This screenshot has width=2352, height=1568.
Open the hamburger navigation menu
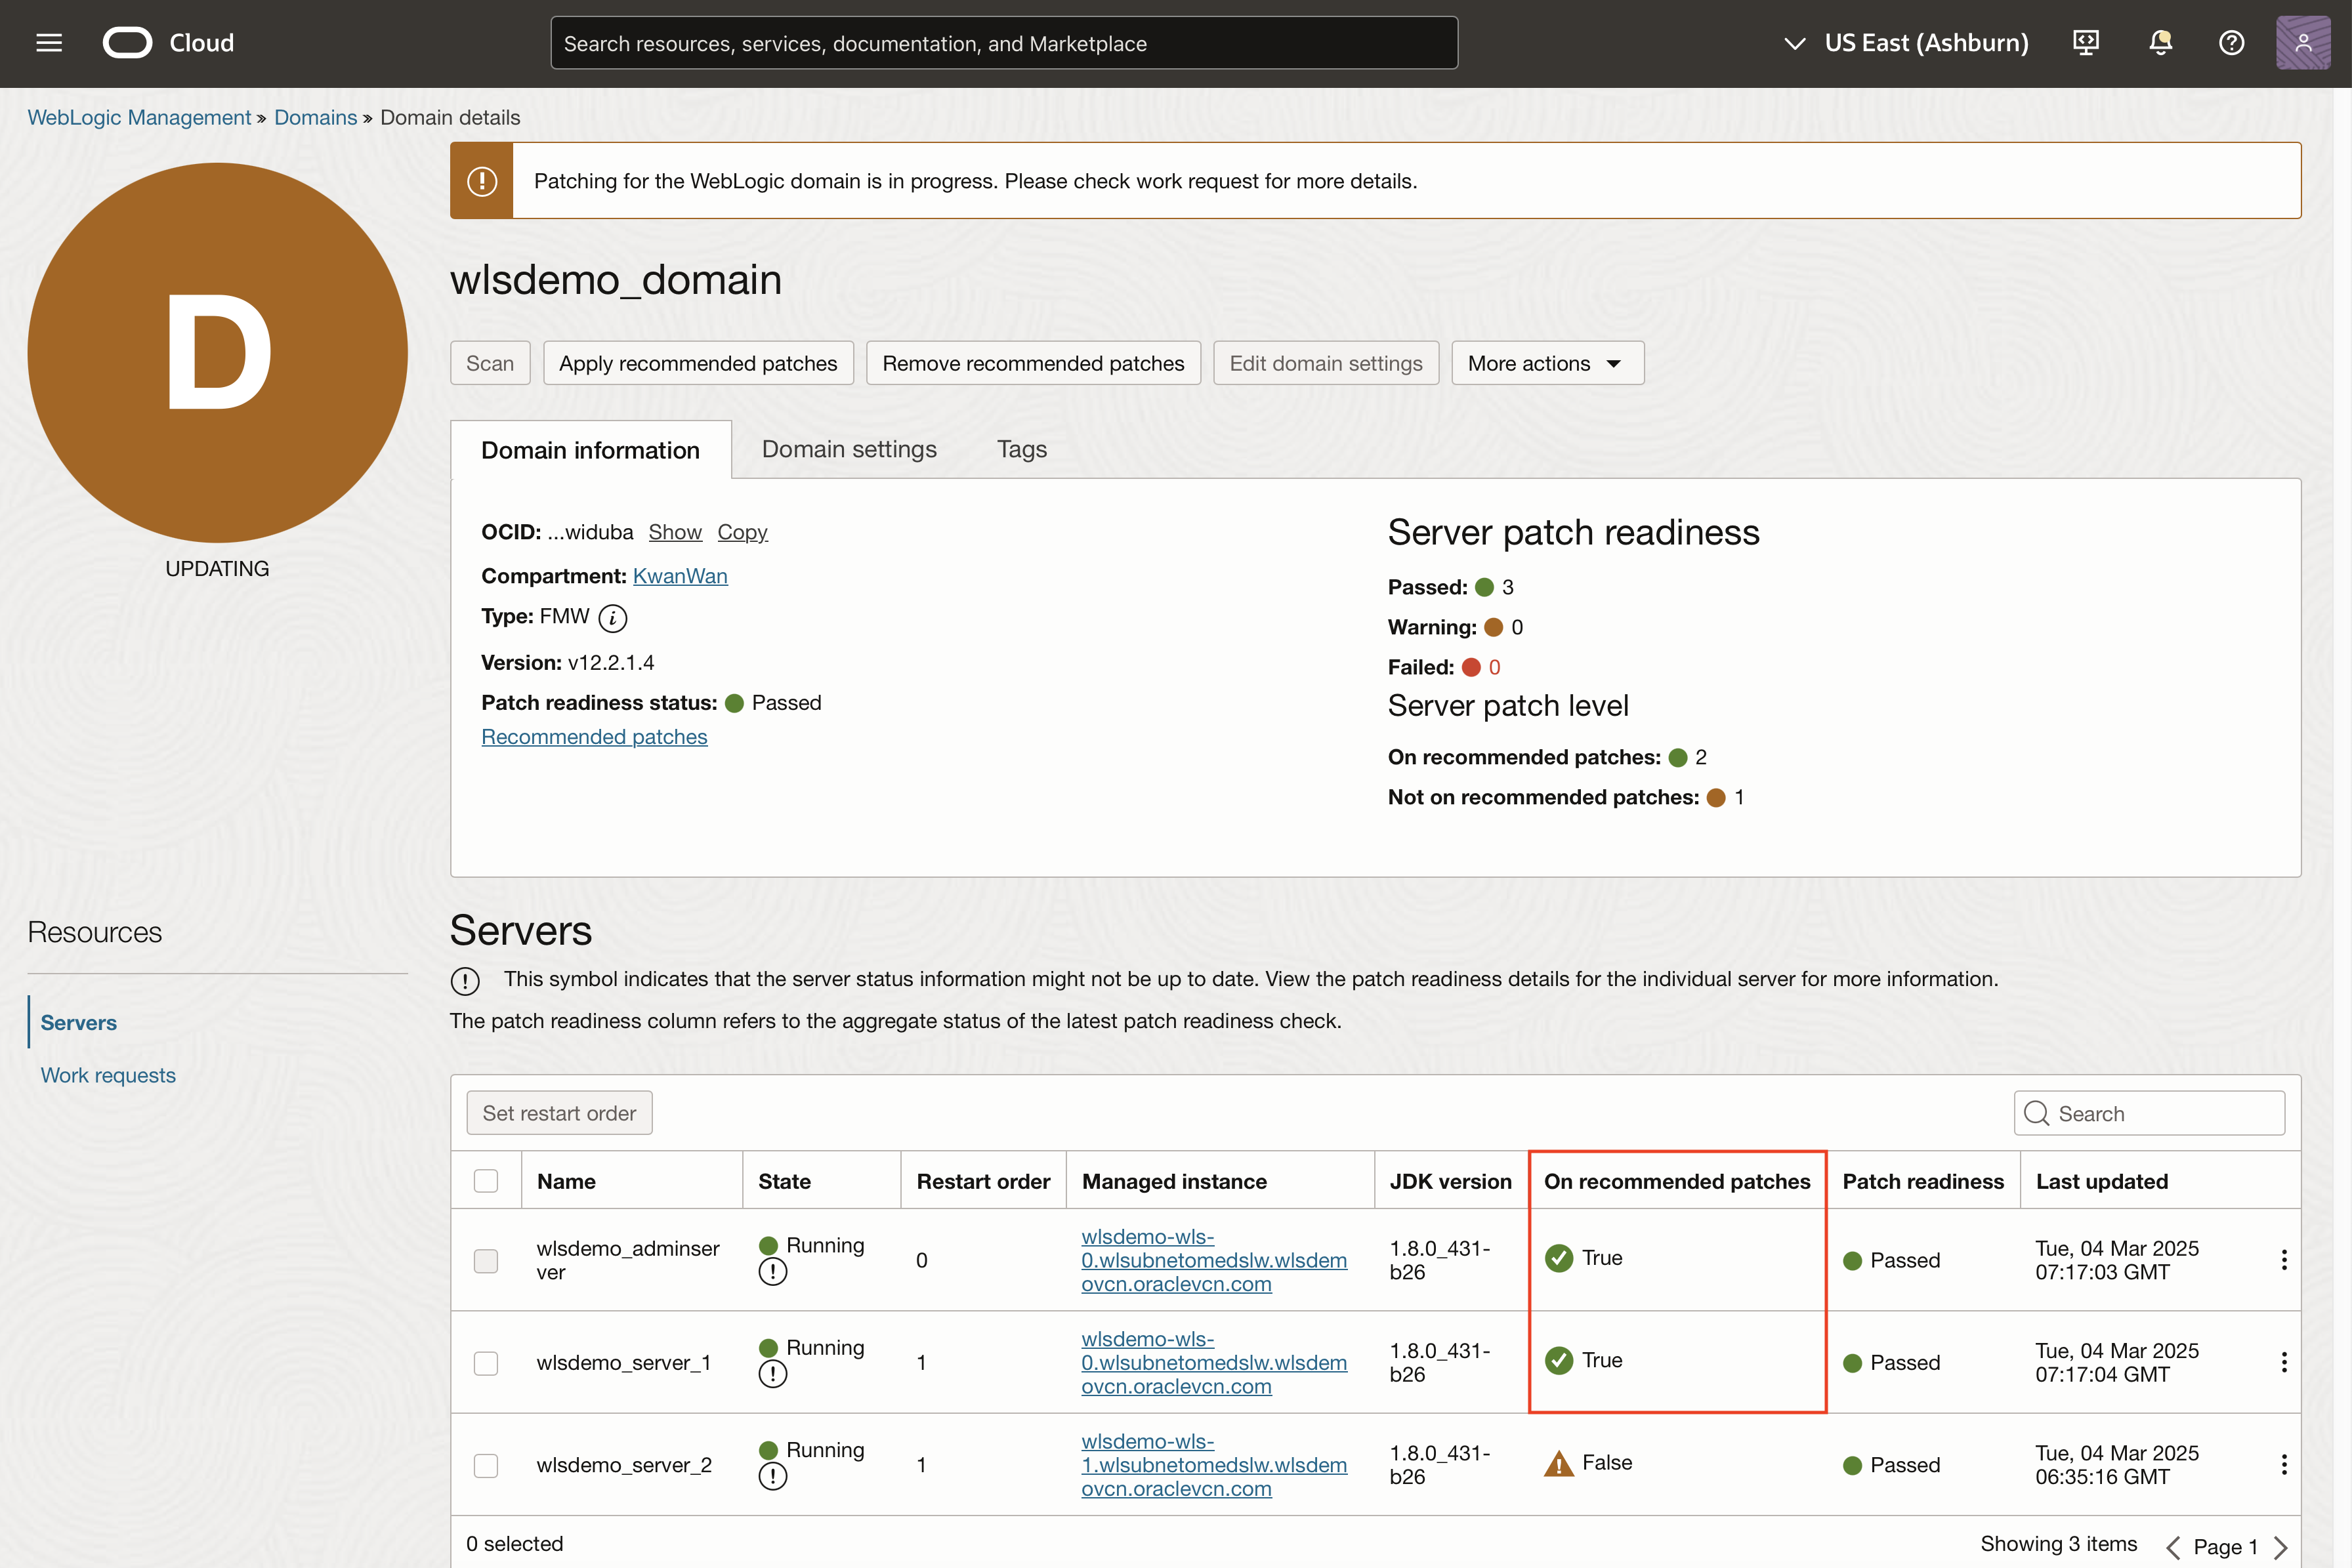tap(49, 43)
